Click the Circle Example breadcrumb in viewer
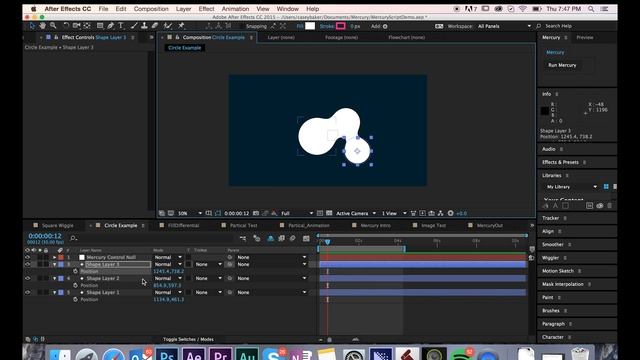 point(184,48)
